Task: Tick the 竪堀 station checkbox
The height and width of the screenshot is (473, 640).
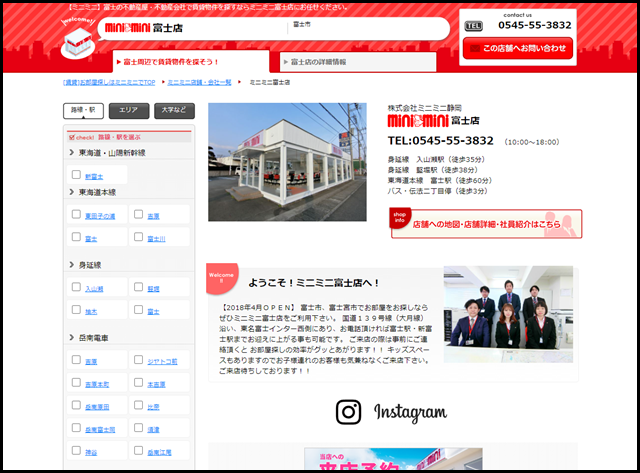Action: (x=138, y=287)
